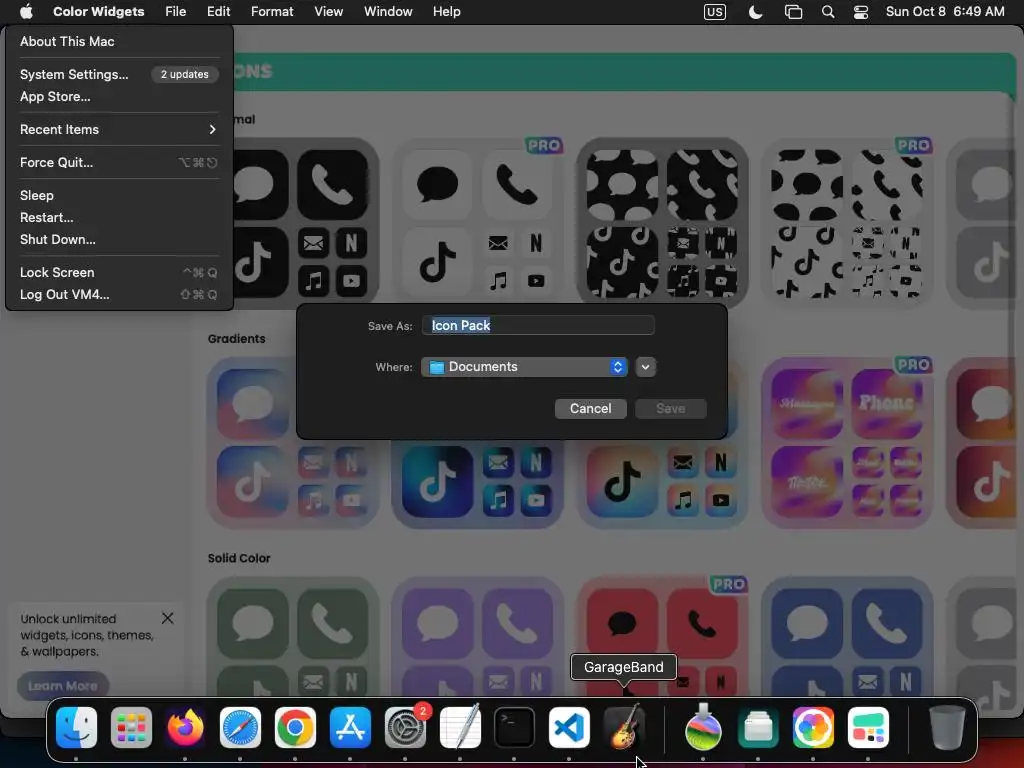The image size is (1024, 768).
Task: Click the US input source icon
Action: 714,12
